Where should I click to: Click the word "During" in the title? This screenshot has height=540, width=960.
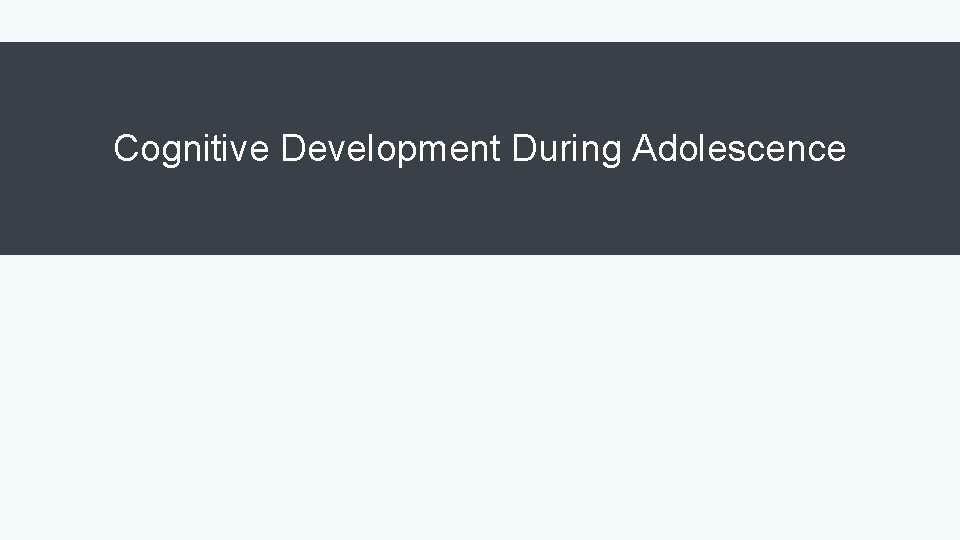click(x=566, y=149)
